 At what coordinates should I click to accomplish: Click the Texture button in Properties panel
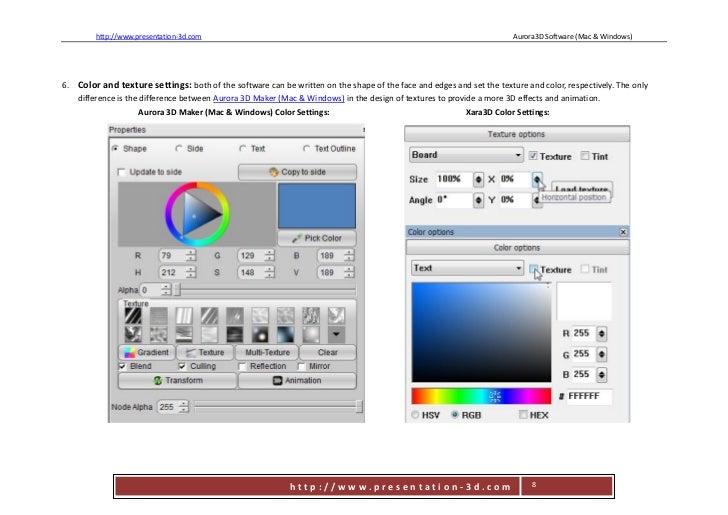click(x=205, y=352)
